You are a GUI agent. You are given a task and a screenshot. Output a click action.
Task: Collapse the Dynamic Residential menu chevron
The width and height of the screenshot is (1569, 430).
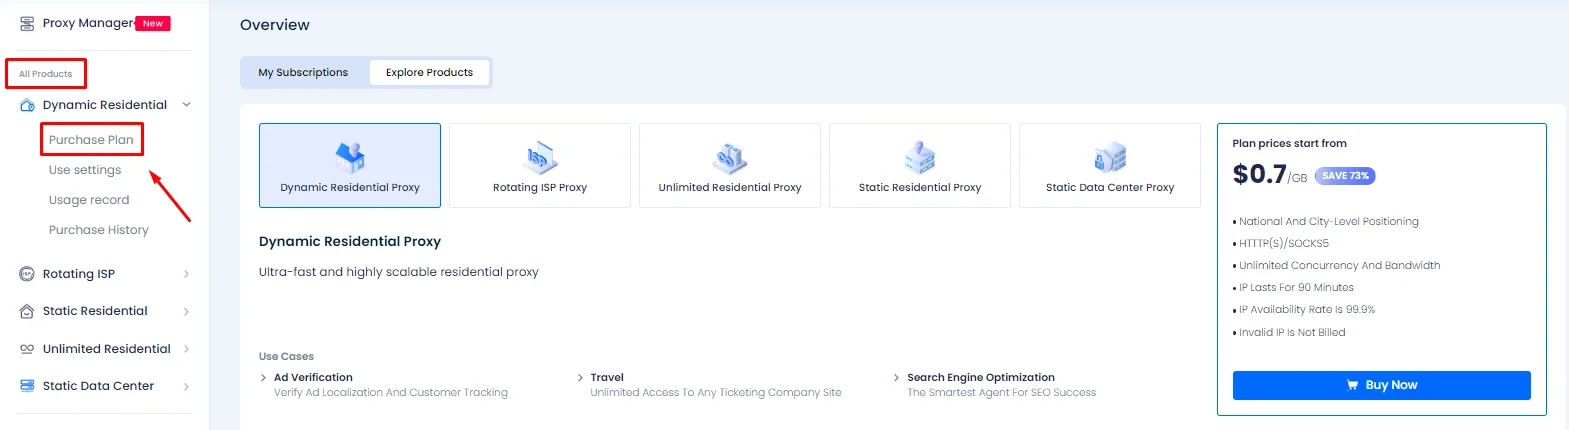coord(186,105)
